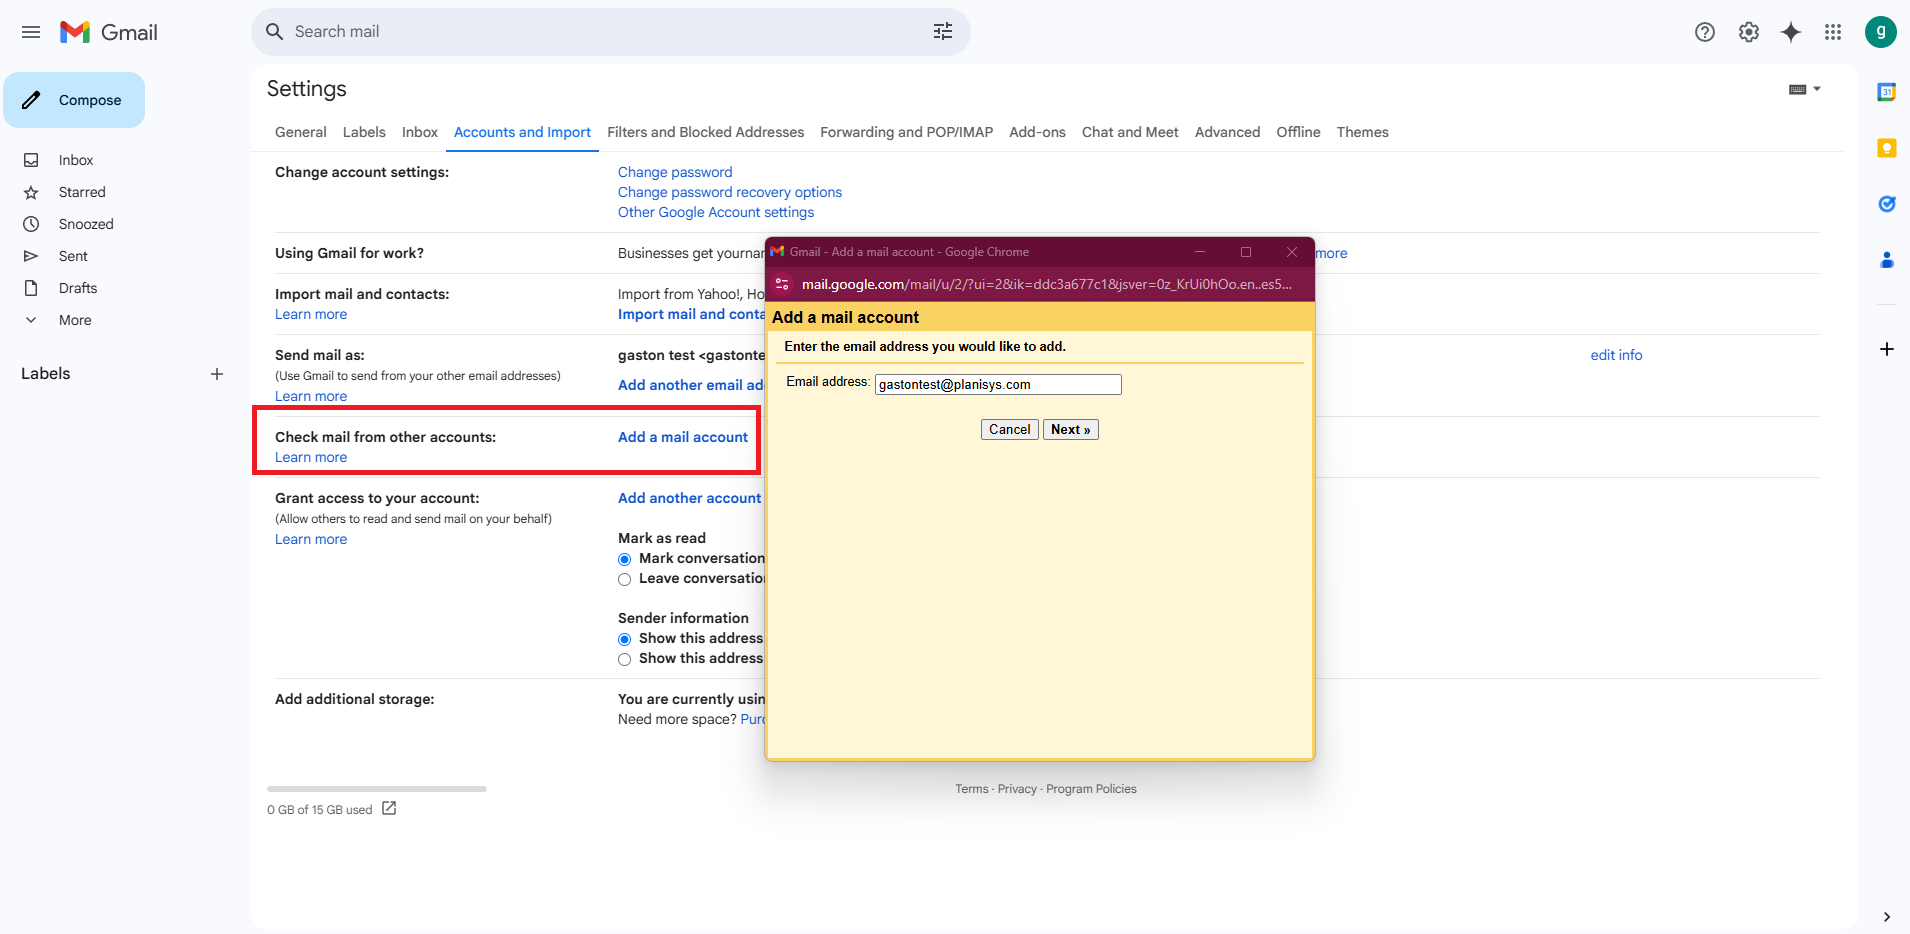Open Google Keep in side panel
This screenshot has height=934, width=1910.
click(1886, 148)
